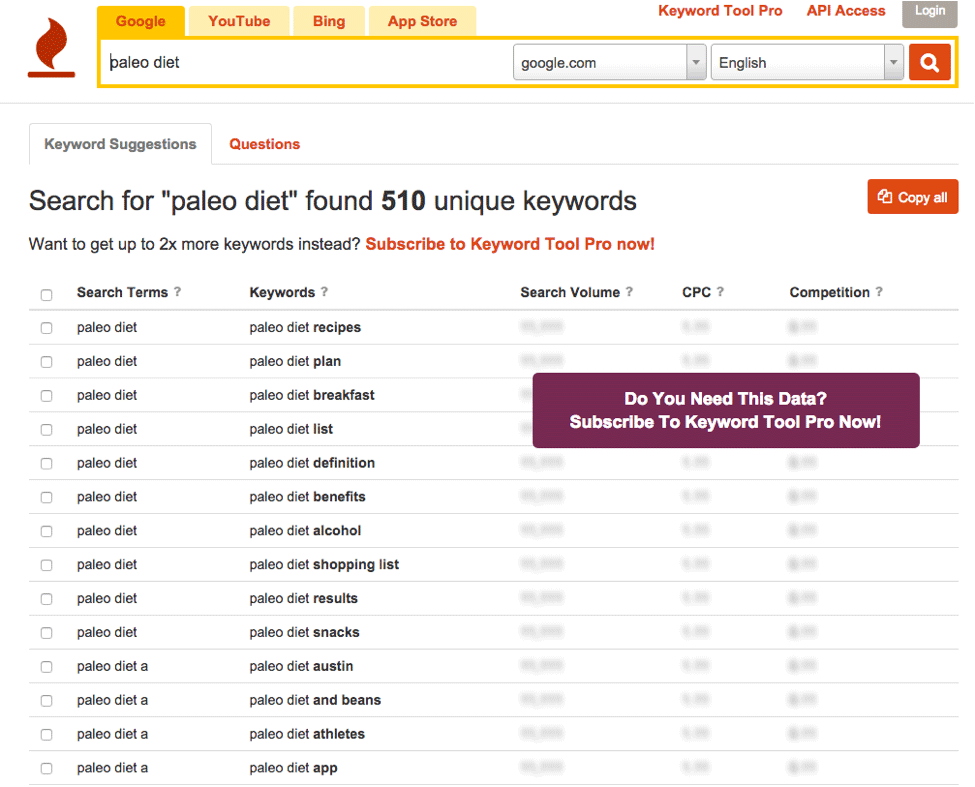Click the keyword paleo diet athletes
The width and height of the screenshot is (975, 787).
click(307, 734)
